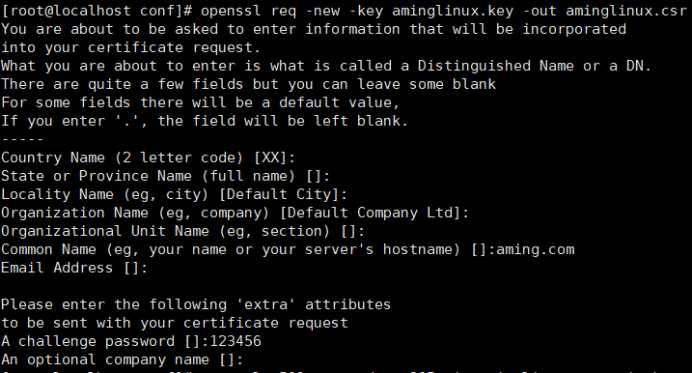Click the Organization Name prompt line

tap(235, 213)
